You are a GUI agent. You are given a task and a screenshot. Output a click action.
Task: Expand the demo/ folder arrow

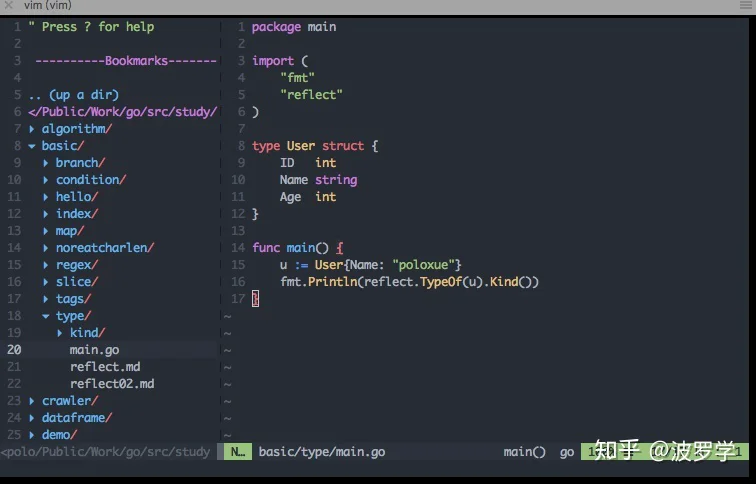[x=32, y=434]
